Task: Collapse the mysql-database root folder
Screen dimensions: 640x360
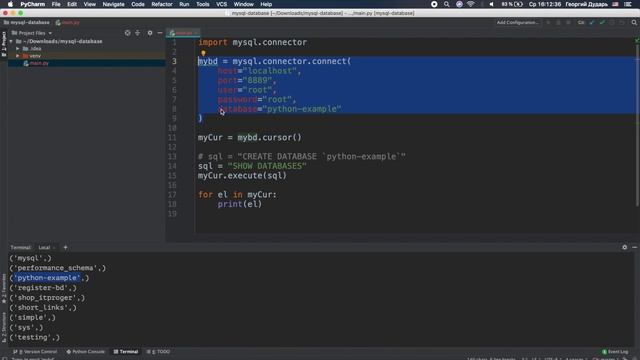Action: point(11,41)
